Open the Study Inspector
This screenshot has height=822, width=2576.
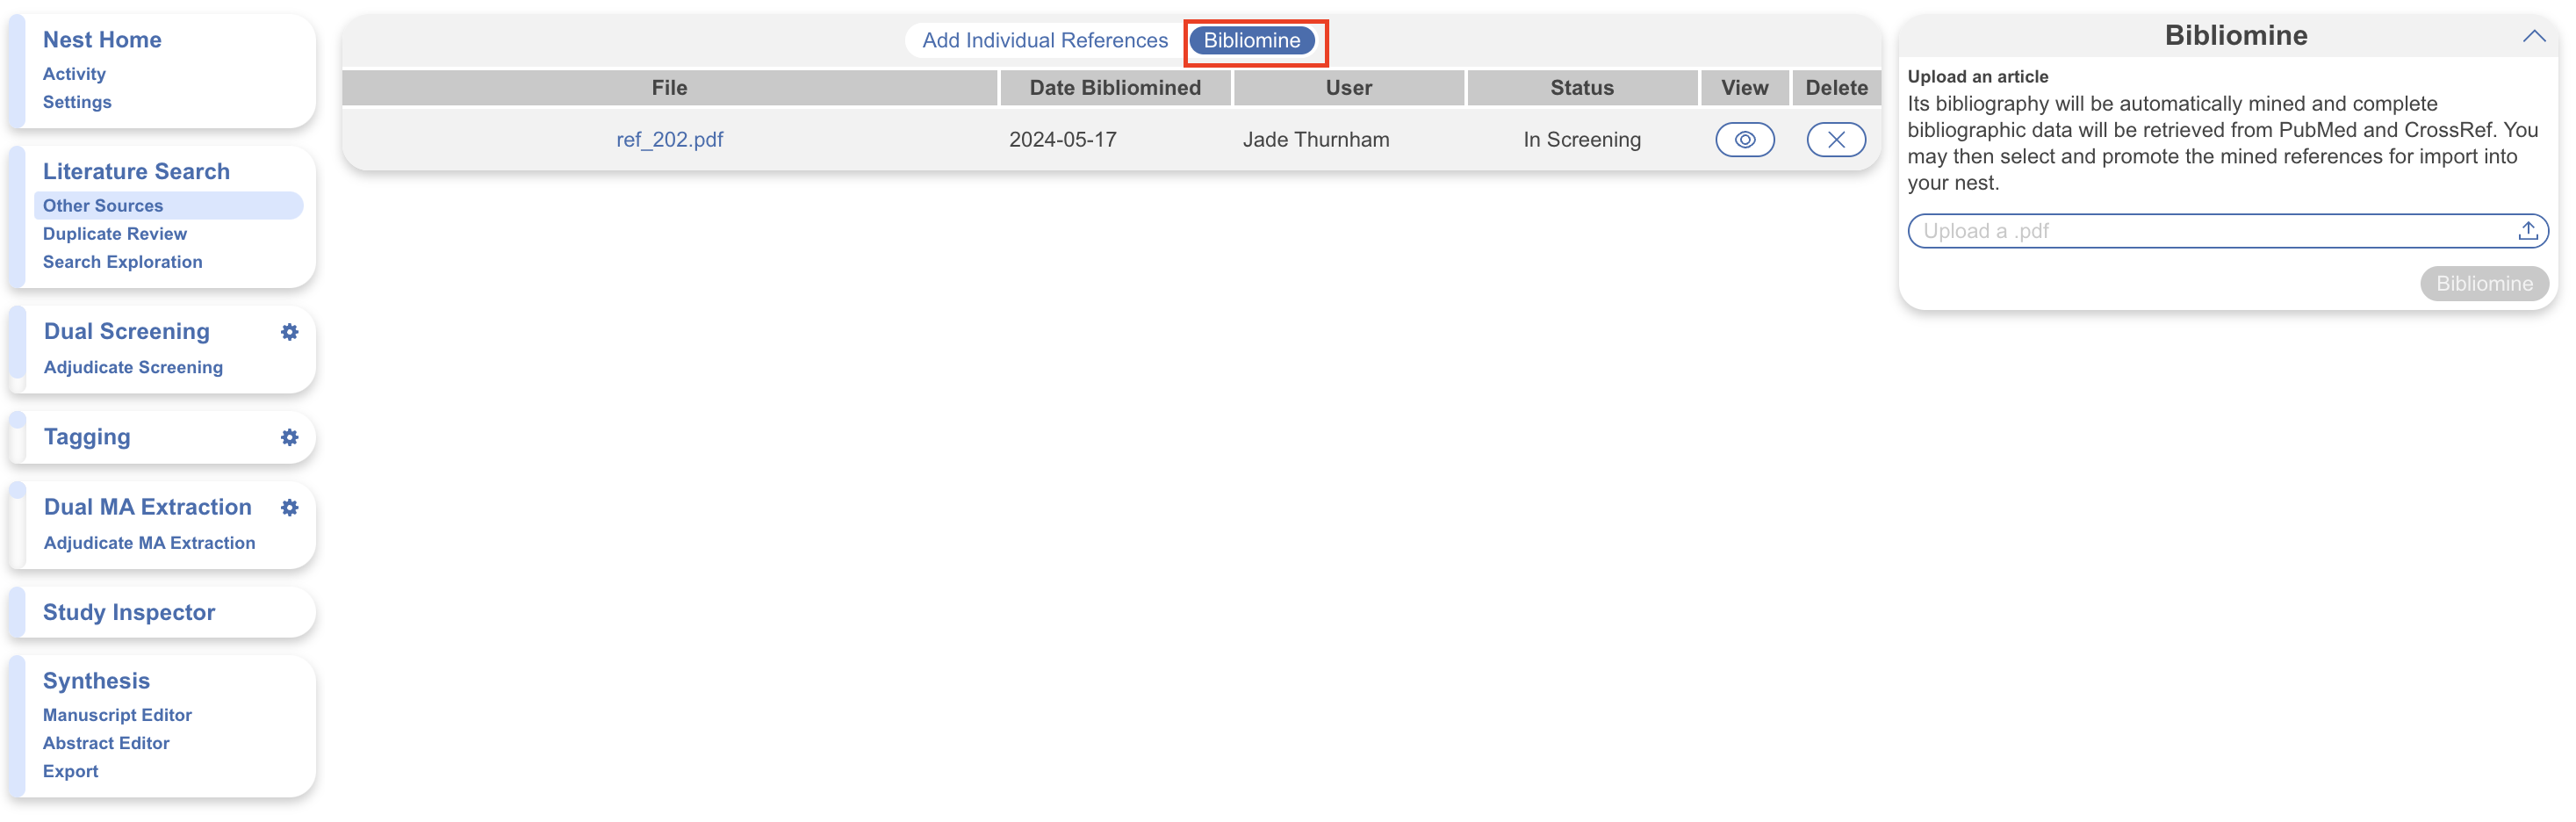coord(129,612)
